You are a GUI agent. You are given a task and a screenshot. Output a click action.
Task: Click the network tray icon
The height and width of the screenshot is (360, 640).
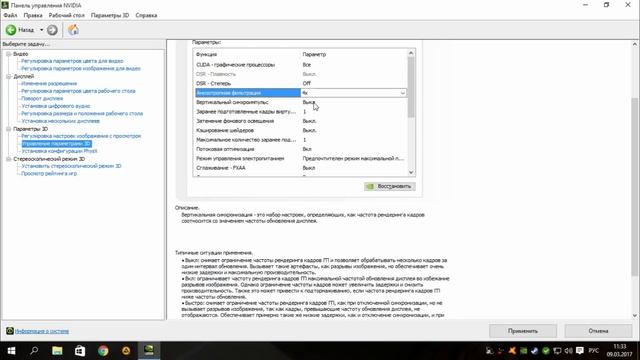557,351
